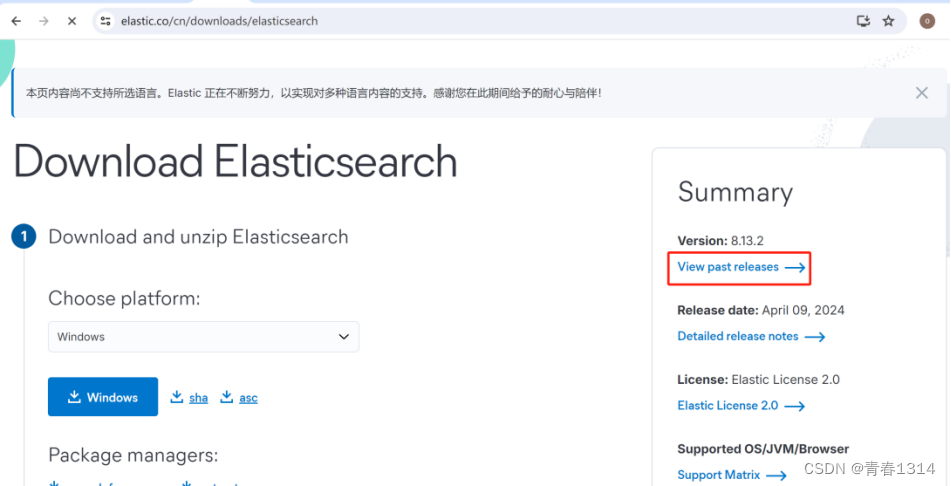The height and width of the screenshot is (486, 951).
Task: Click the Choose platform: label
Action: pyautogui.click(x=124, y=299)
